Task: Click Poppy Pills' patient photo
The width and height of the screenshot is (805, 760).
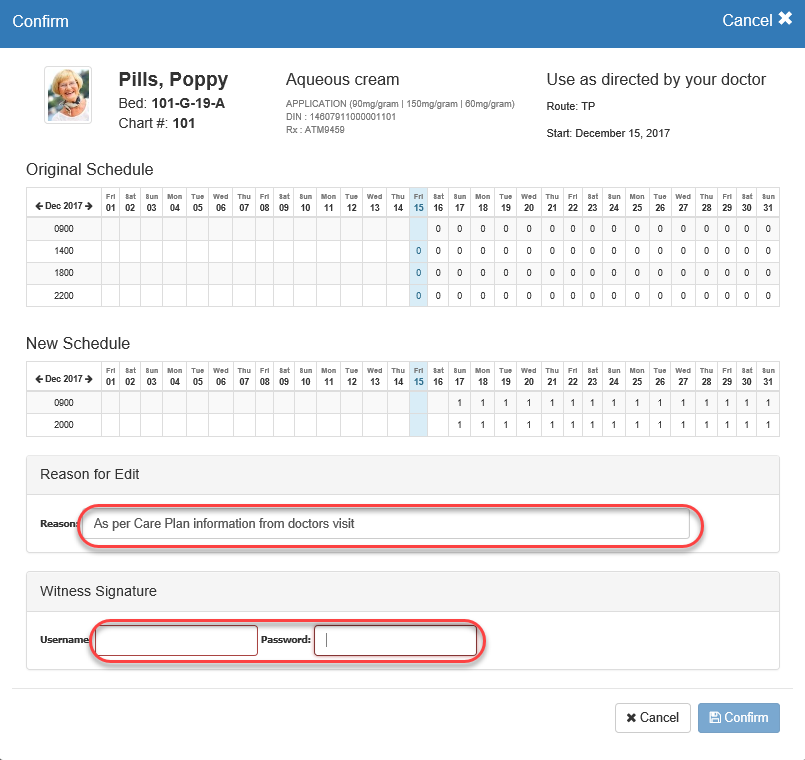Action: 68,95
